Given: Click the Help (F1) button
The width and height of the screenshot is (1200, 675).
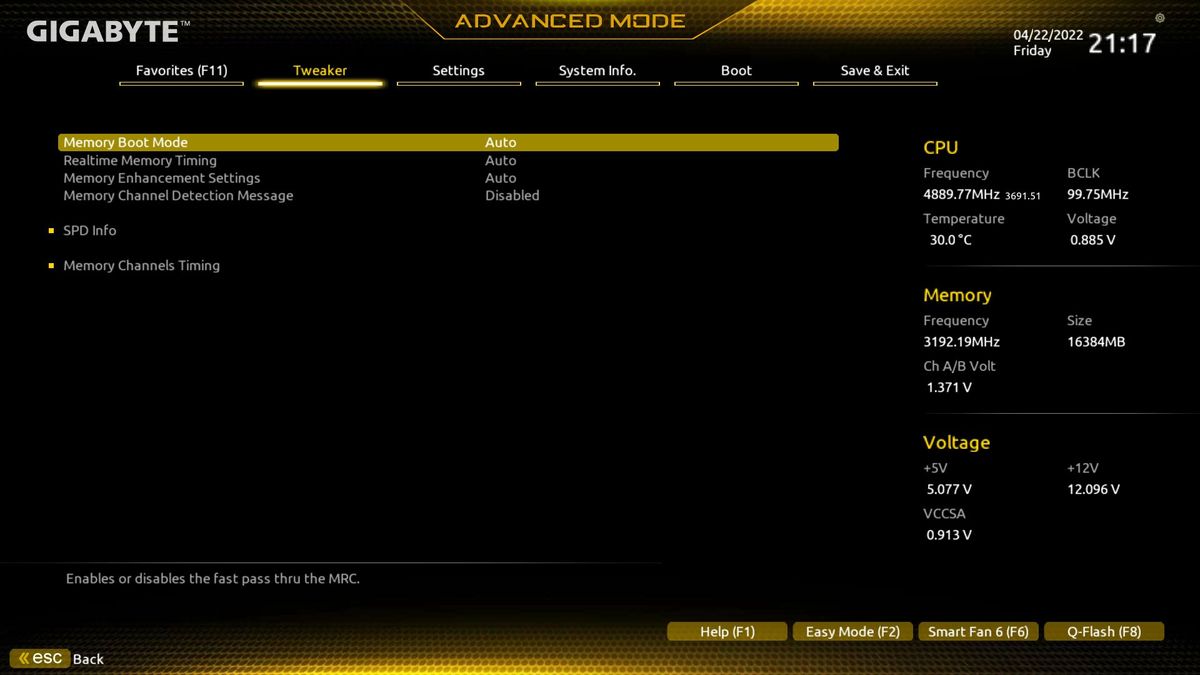Looking at the screenshot, I should [727, 631].
